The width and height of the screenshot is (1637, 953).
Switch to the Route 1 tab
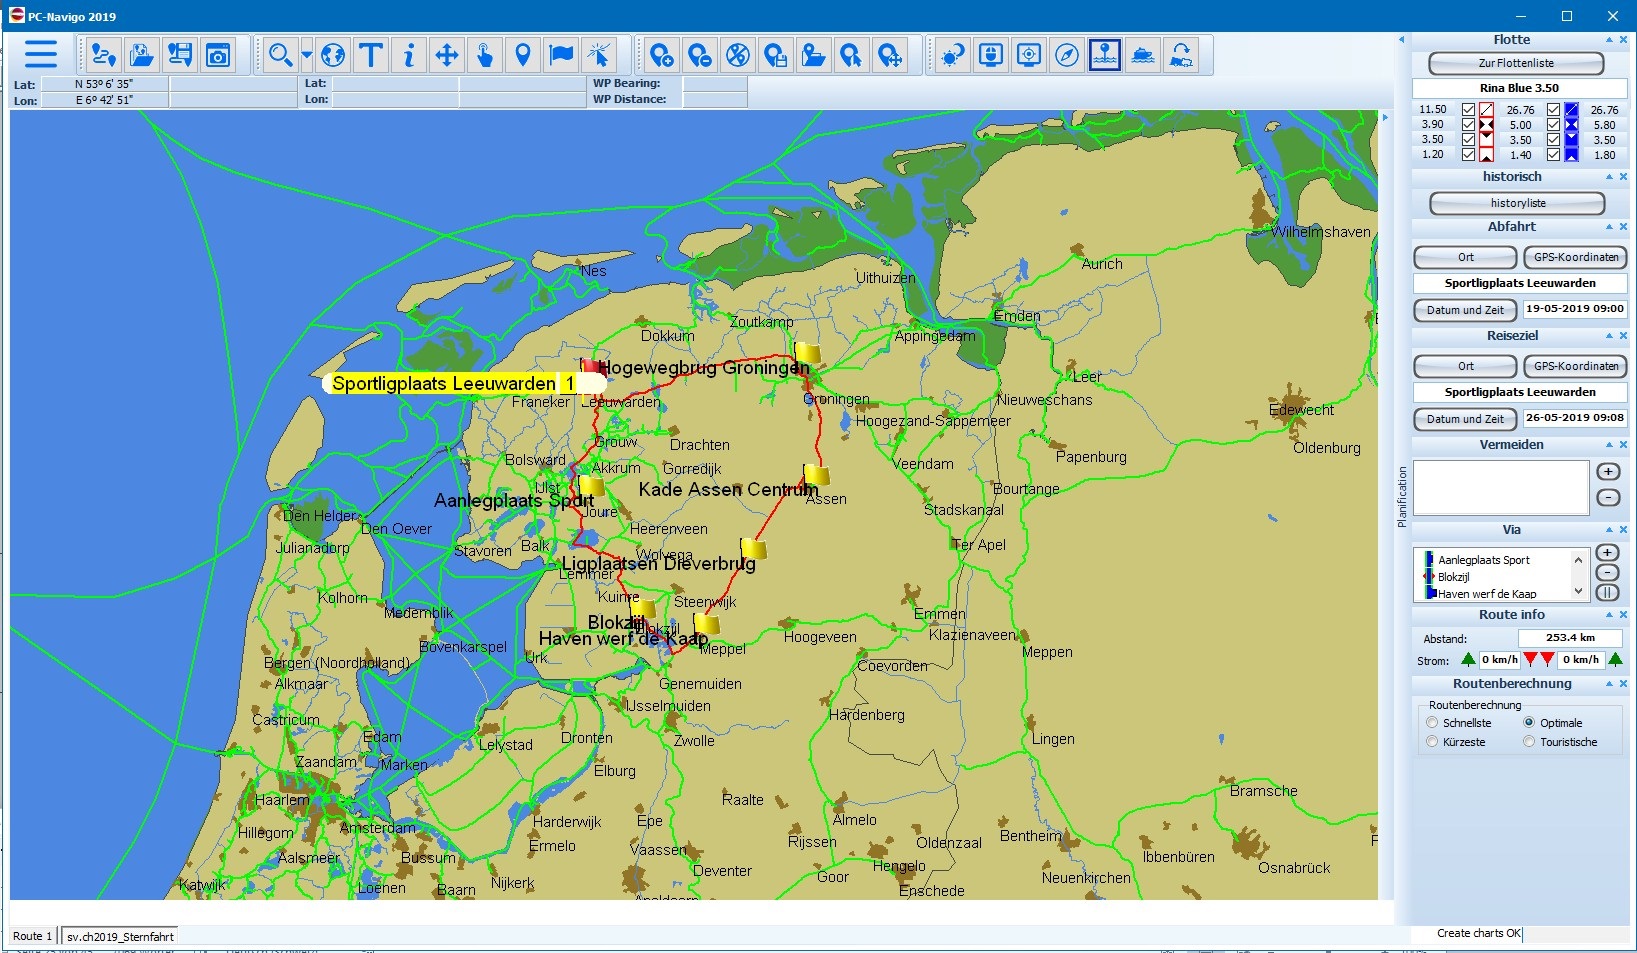32,937
